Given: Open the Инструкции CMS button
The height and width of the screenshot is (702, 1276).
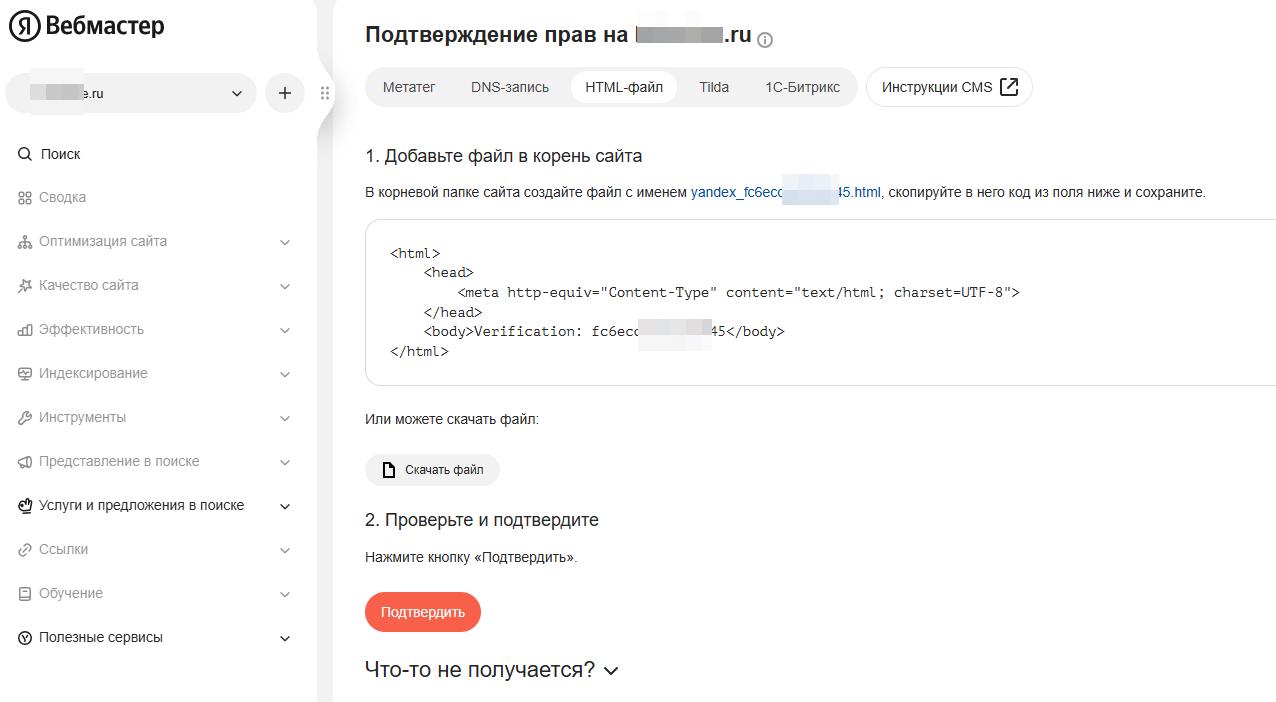Looking at the screenshot, I should 949,87.
